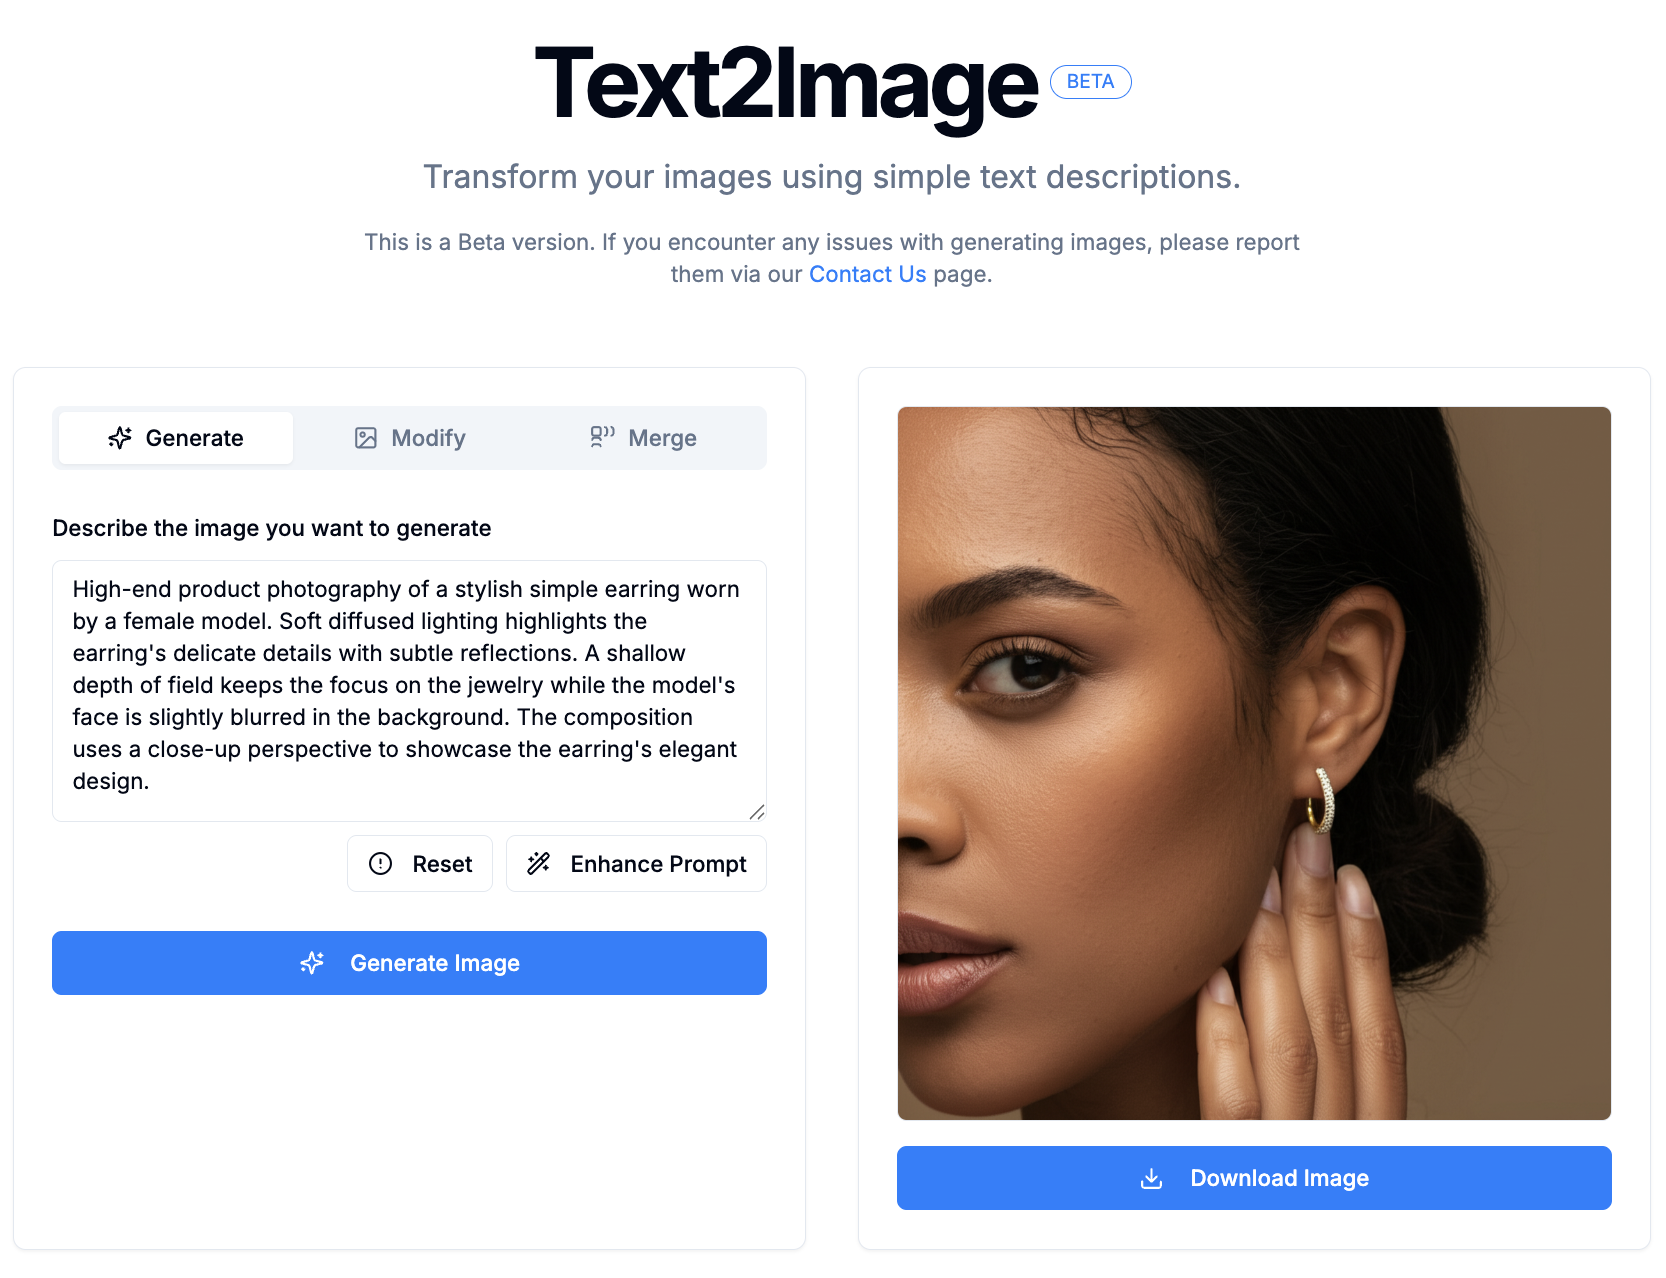
Task: Click the sparkle icon in Generate Image button
Action: [312, 963]
